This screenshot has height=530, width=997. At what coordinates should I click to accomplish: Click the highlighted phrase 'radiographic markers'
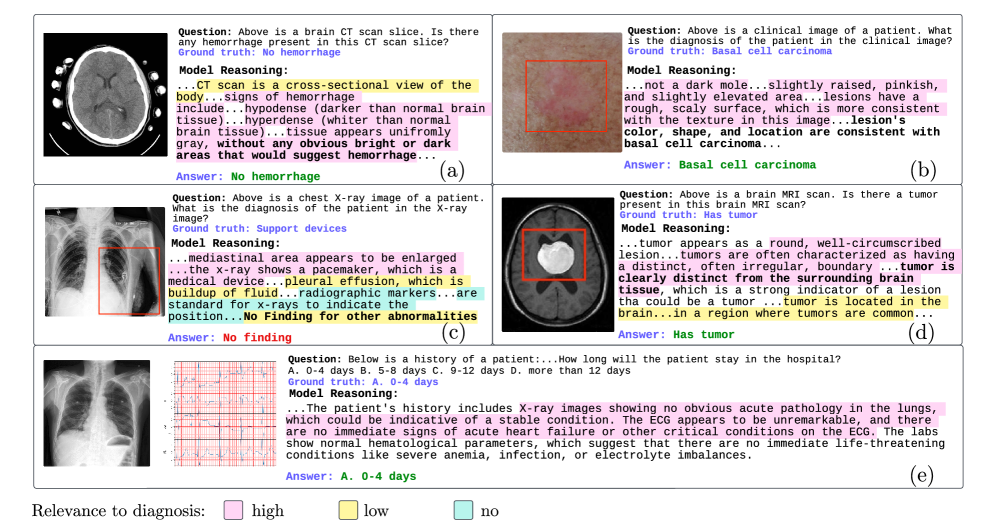click(367, 293)
